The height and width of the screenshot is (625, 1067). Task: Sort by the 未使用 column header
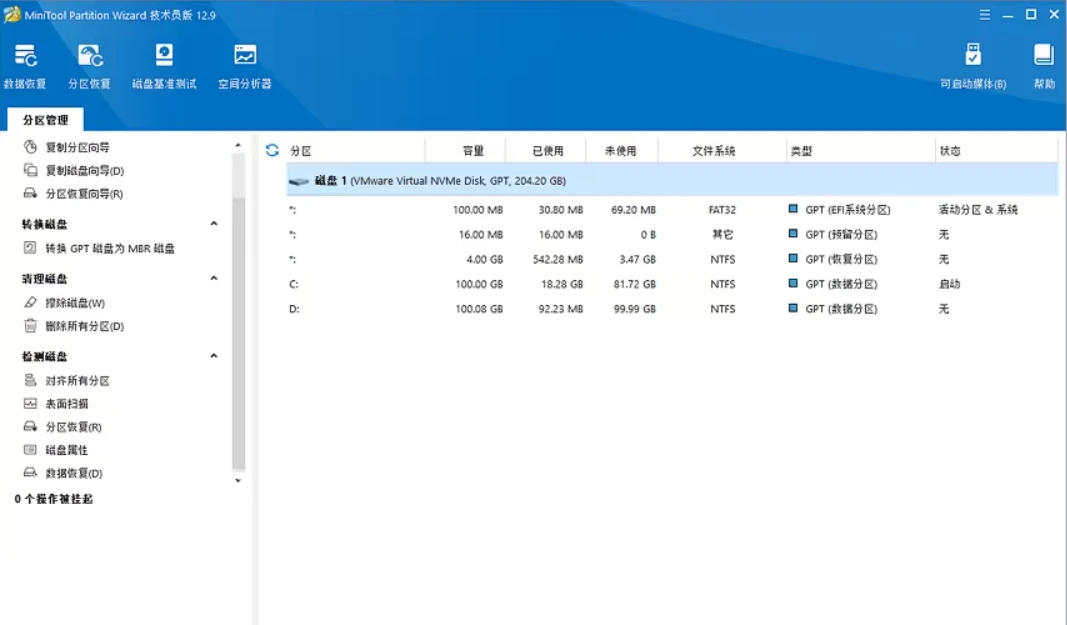(621, 151)
